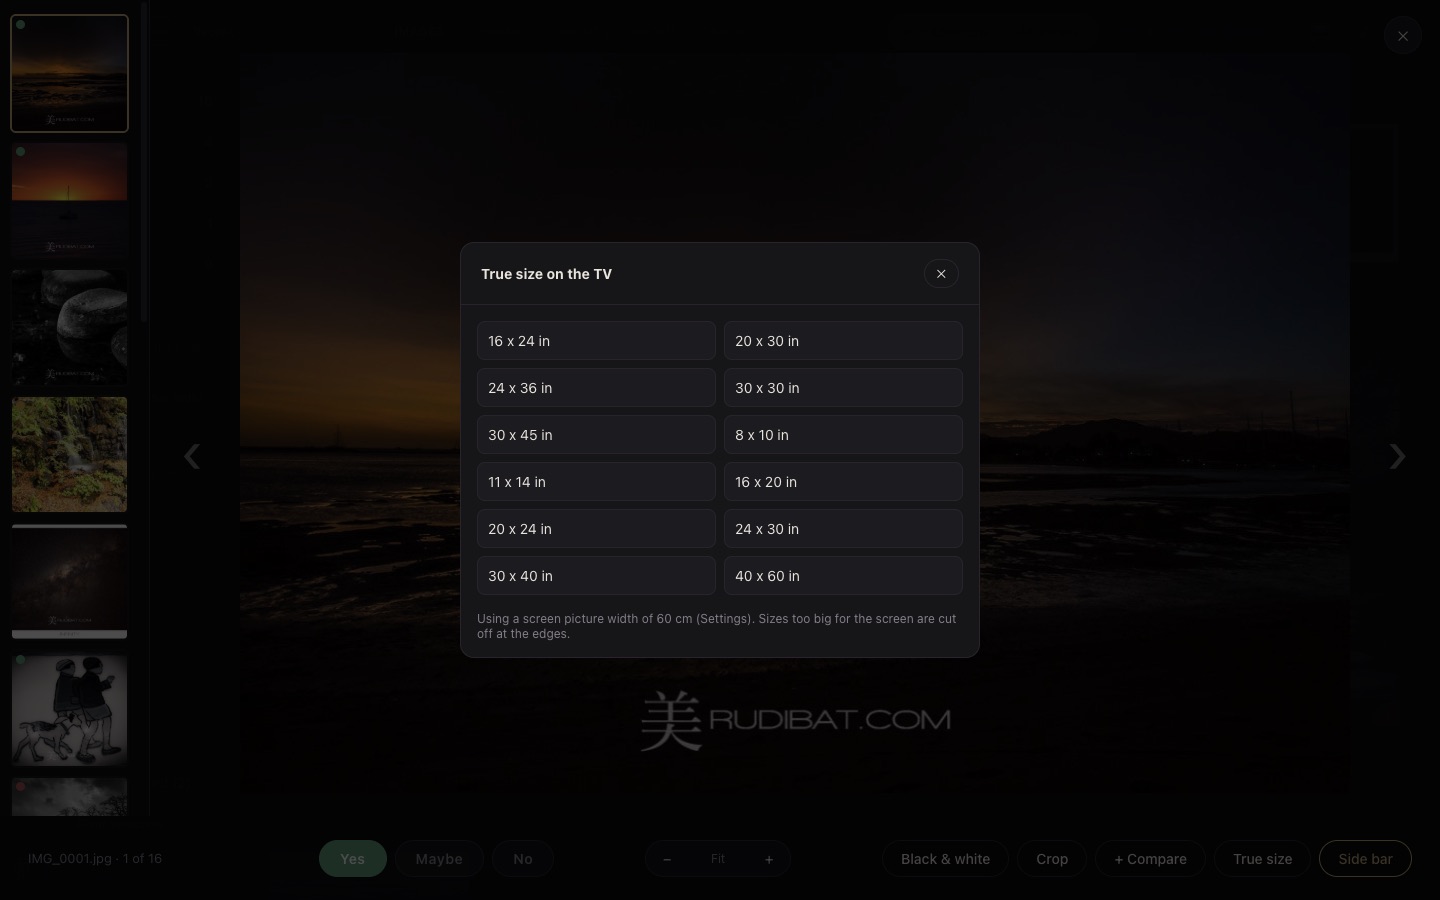Click the thumbnail sidebar scrollbar
This screenshot has width=1440, height=900.
click(144, 162)
